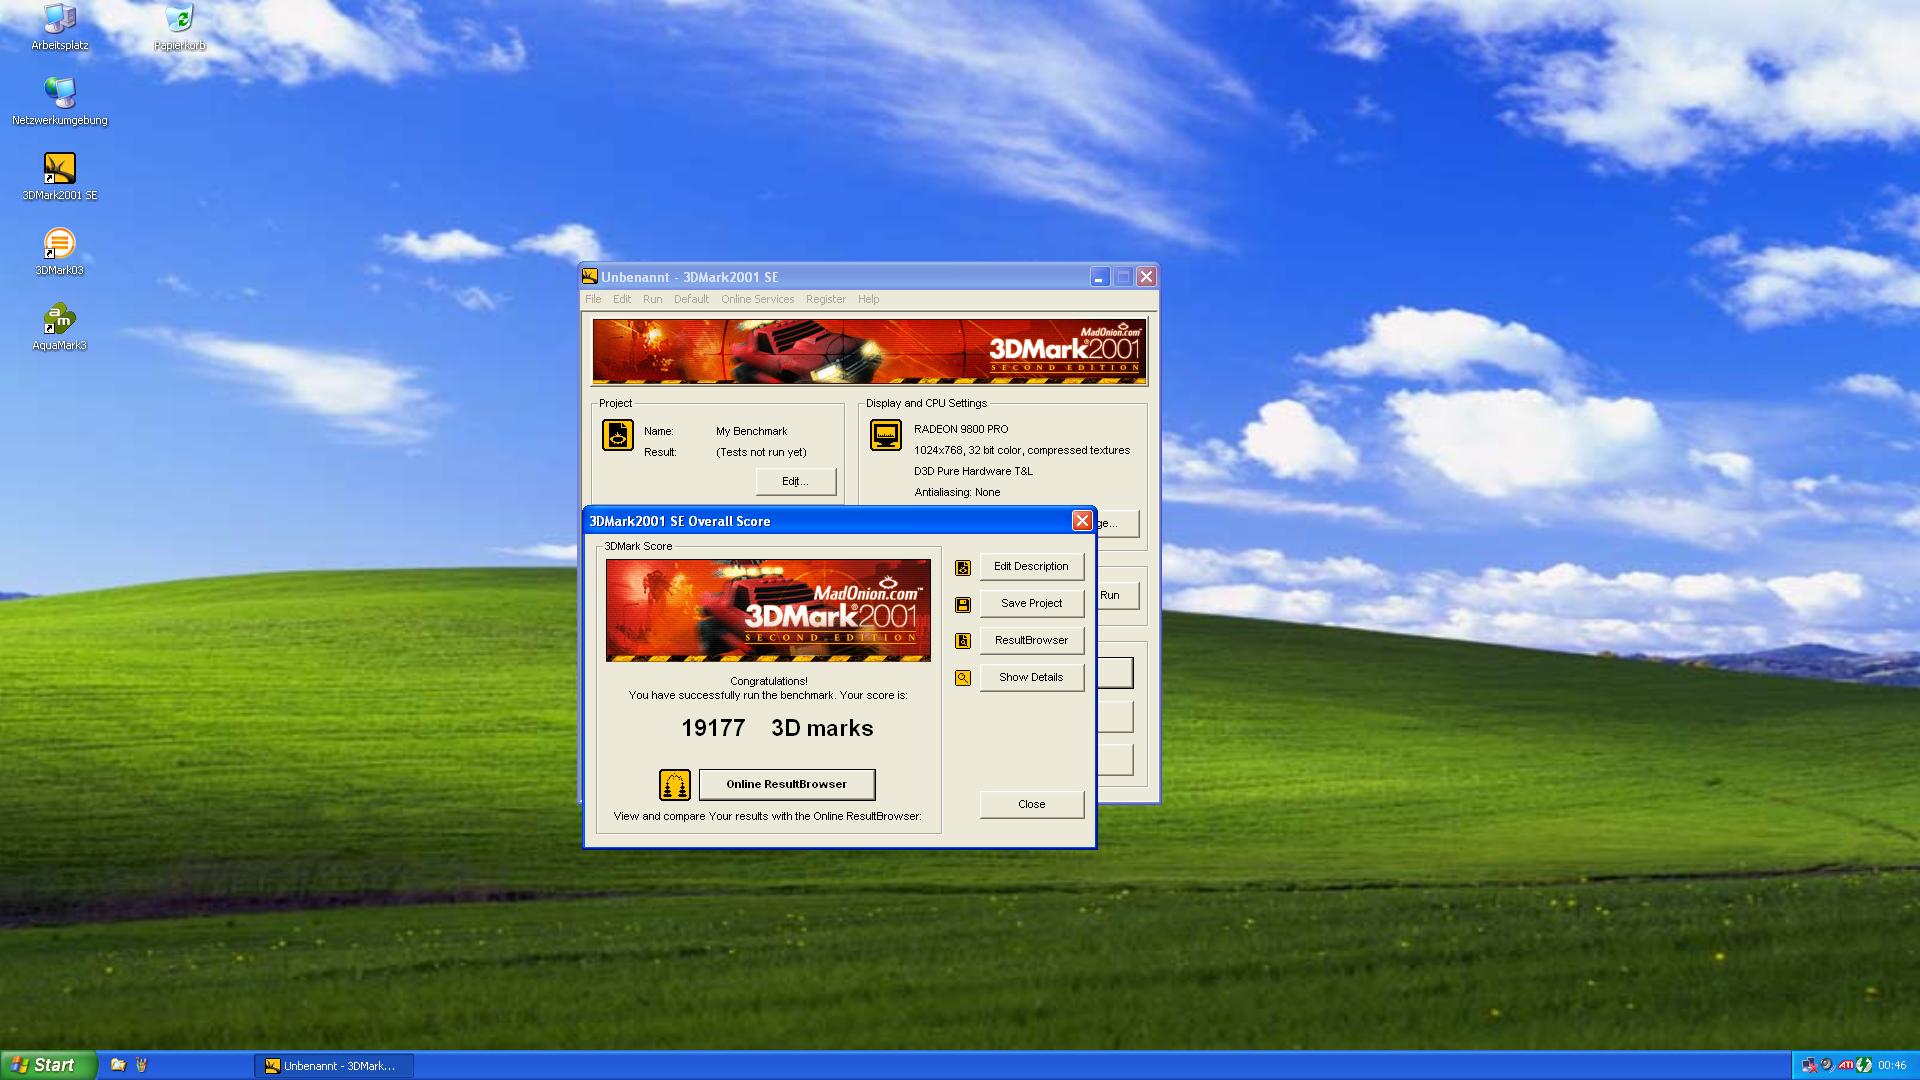This screenshot has width=1920, height=1080.
Task: Click the 3DMark title bar icon
Action: [x=590, y=277]
